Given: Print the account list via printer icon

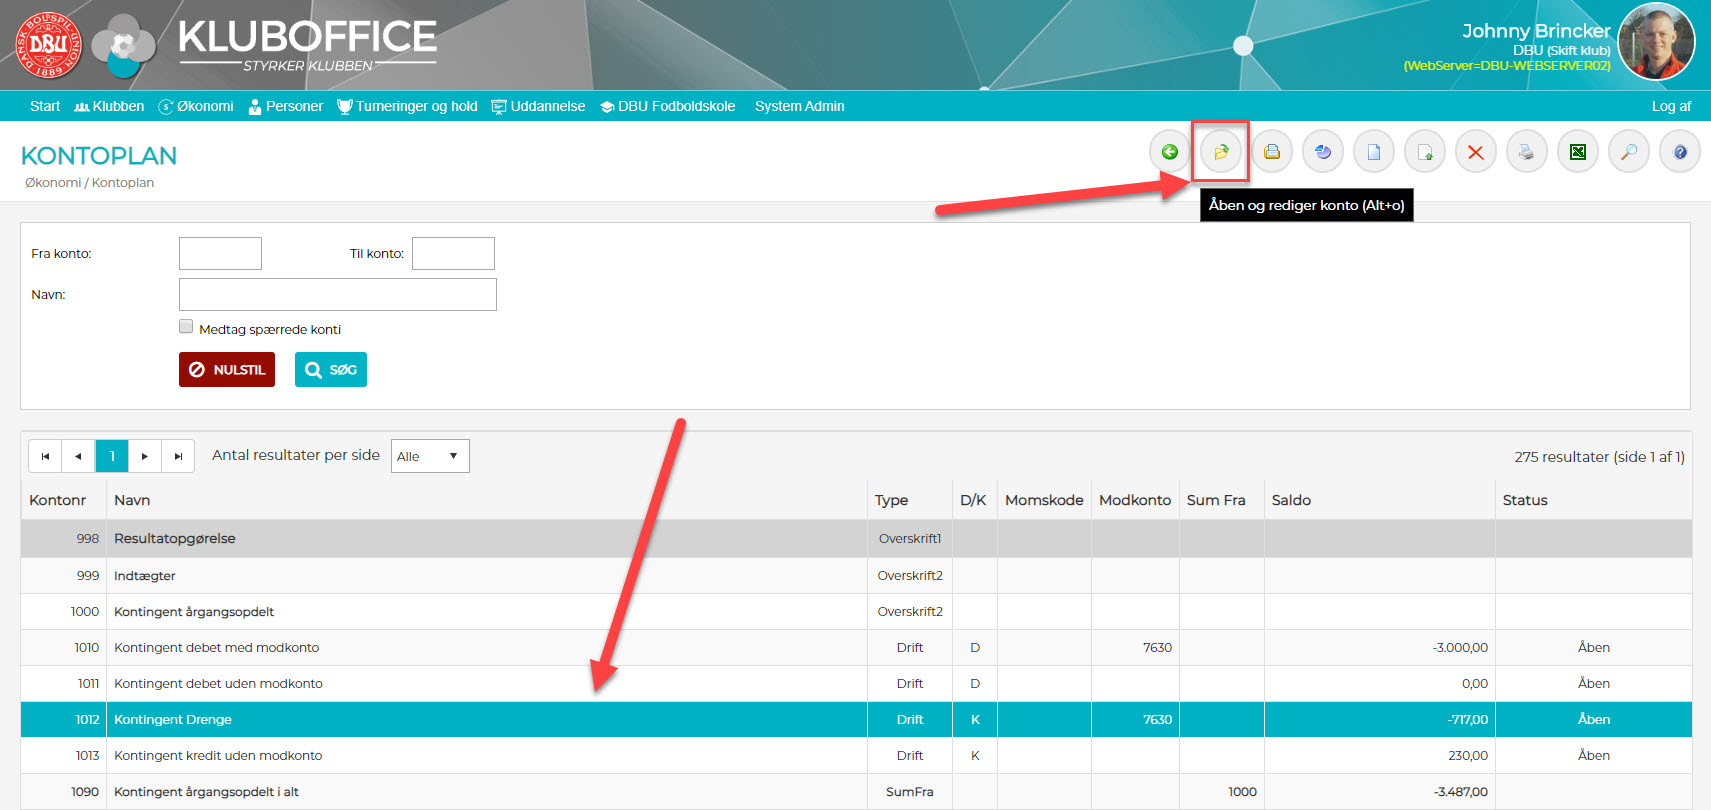Looking at the screenshot, I should 1526,152.
